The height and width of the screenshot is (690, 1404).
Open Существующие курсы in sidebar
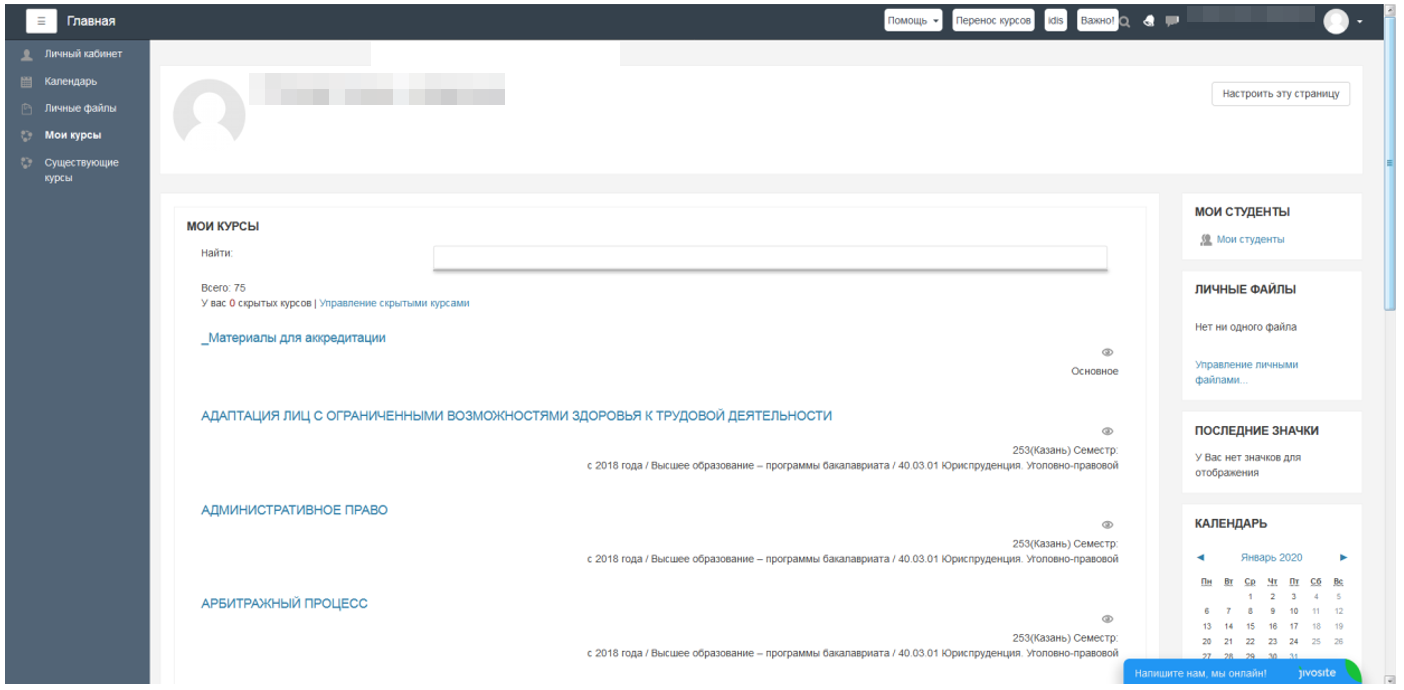click(x=81, y=170)
